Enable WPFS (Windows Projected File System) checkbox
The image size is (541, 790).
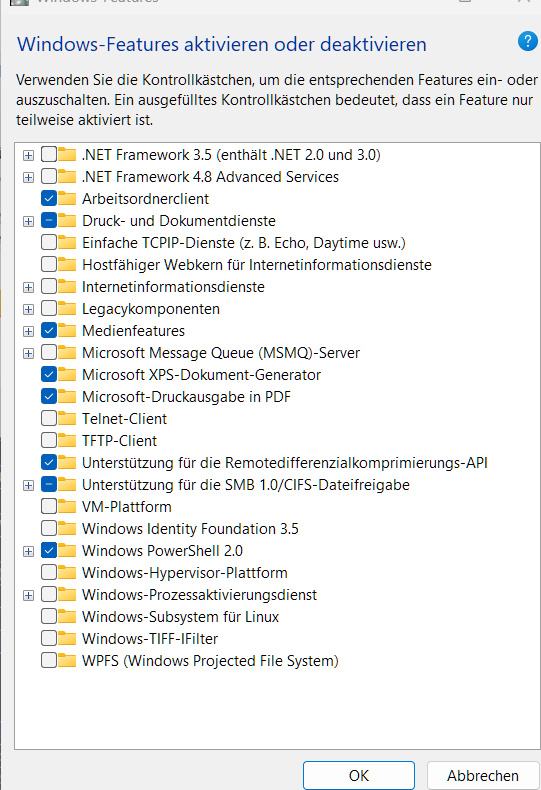pyautogui.click(x=49, y=660)
